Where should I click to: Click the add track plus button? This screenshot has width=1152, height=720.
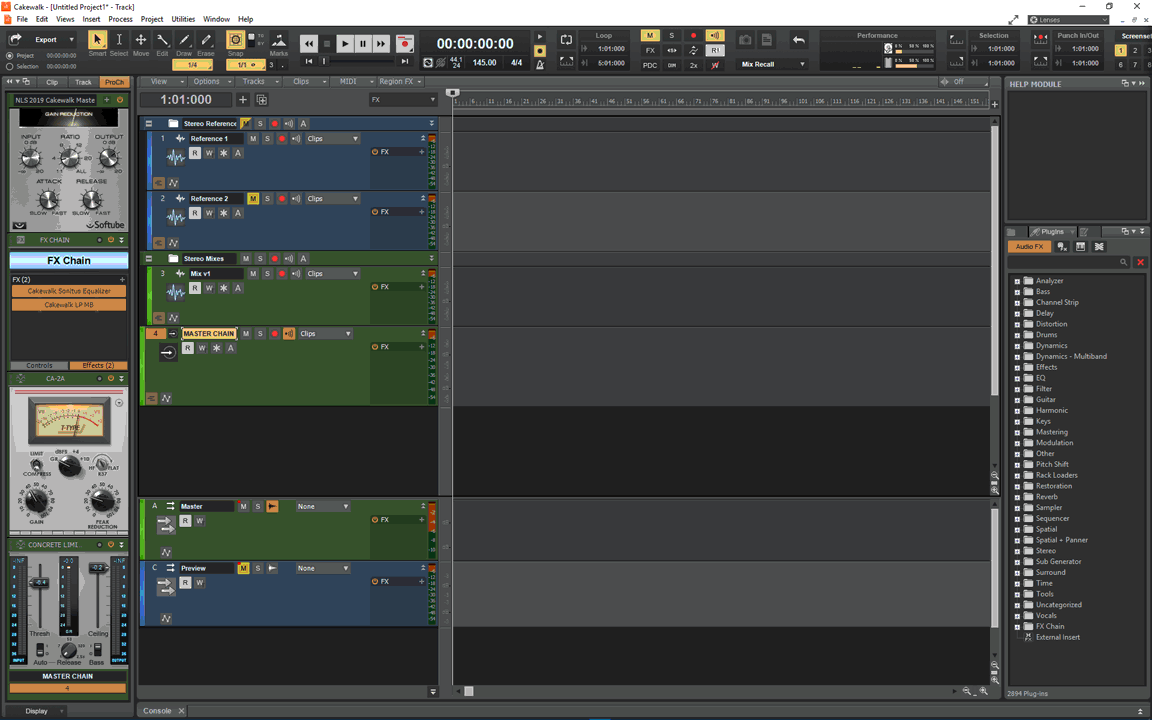pos(242,100)
